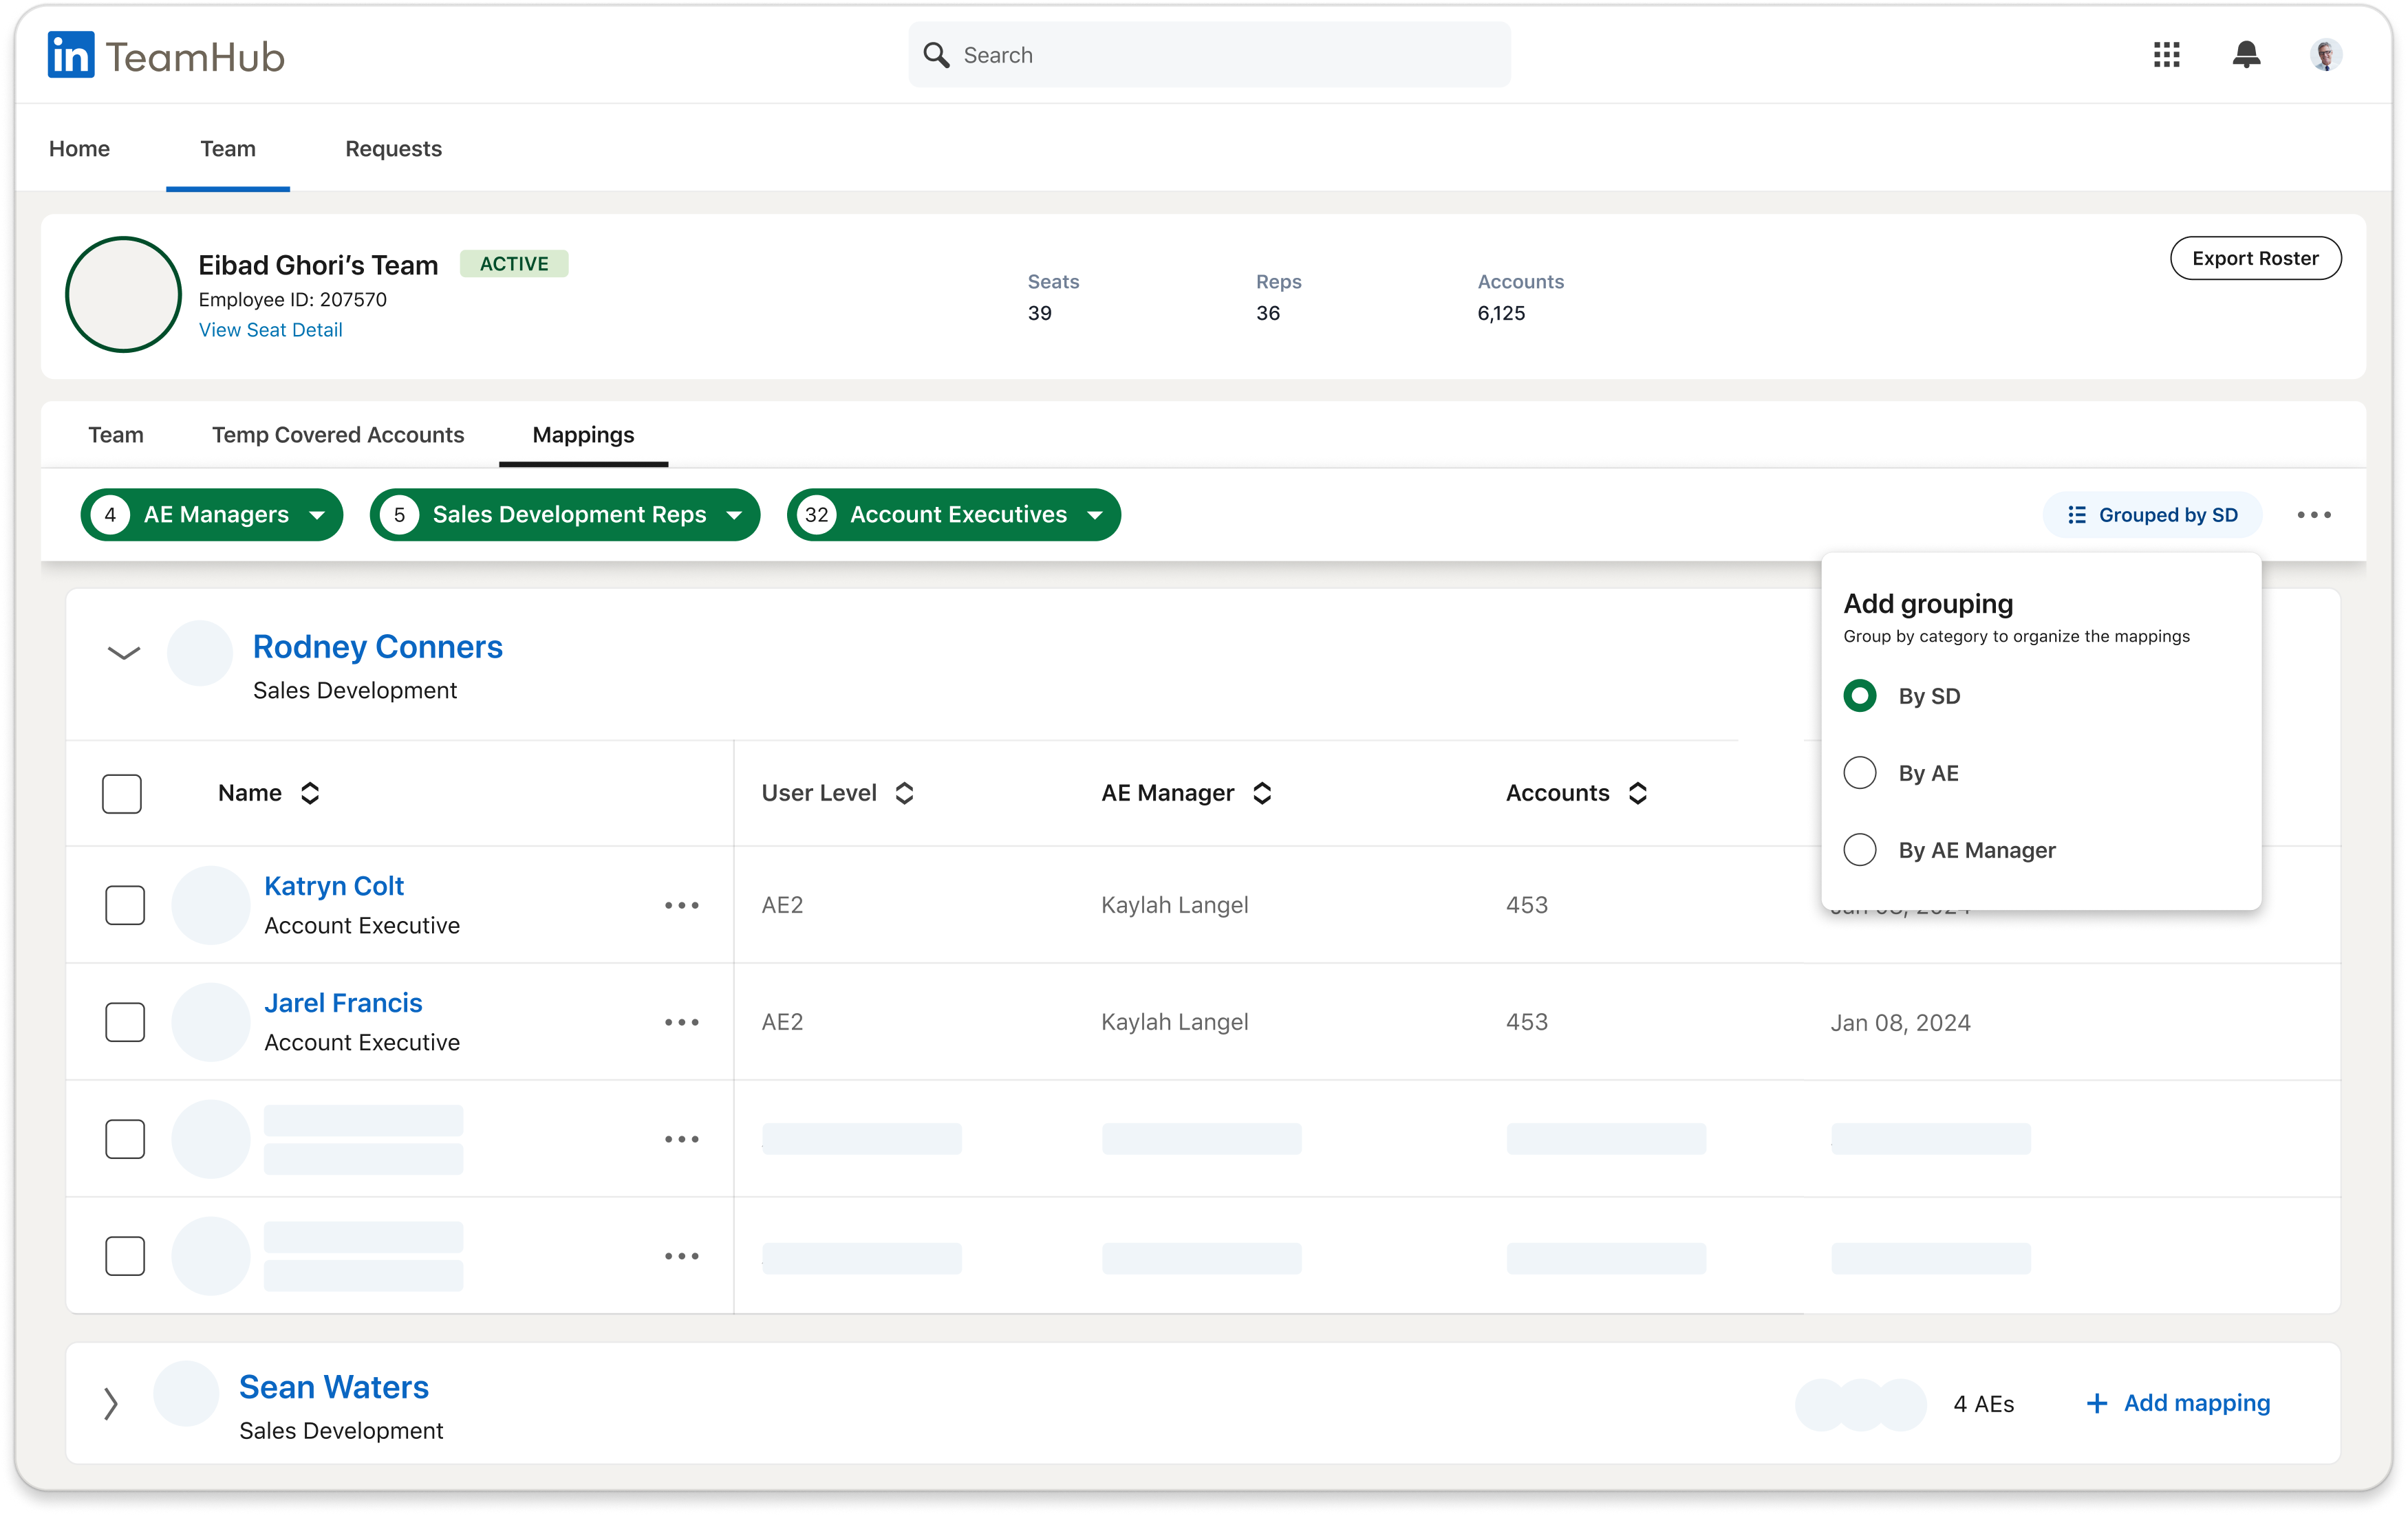
Task: Select the Mappings tab
Action: click(x=584, y=435)
